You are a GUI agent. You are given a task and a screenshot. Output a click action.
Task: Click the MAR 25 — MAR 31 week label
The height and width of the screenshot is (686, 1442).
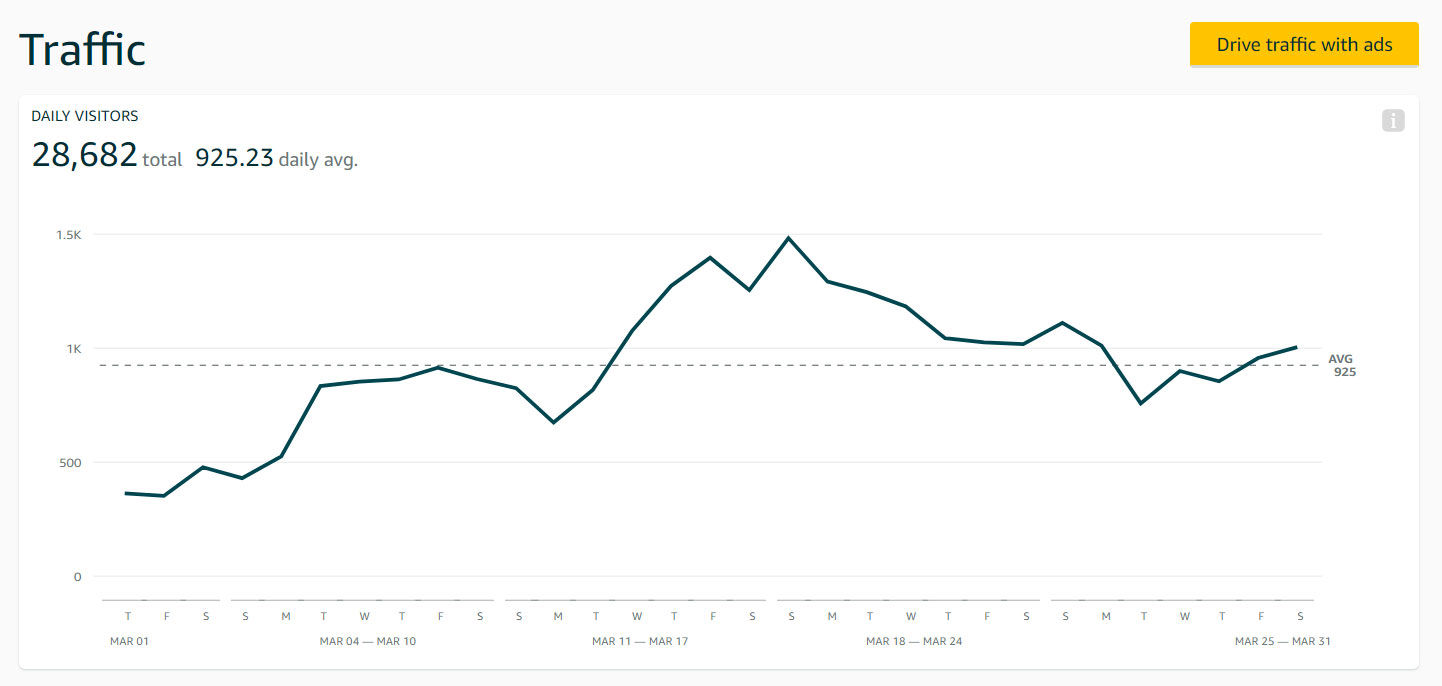click(1282, 641)
